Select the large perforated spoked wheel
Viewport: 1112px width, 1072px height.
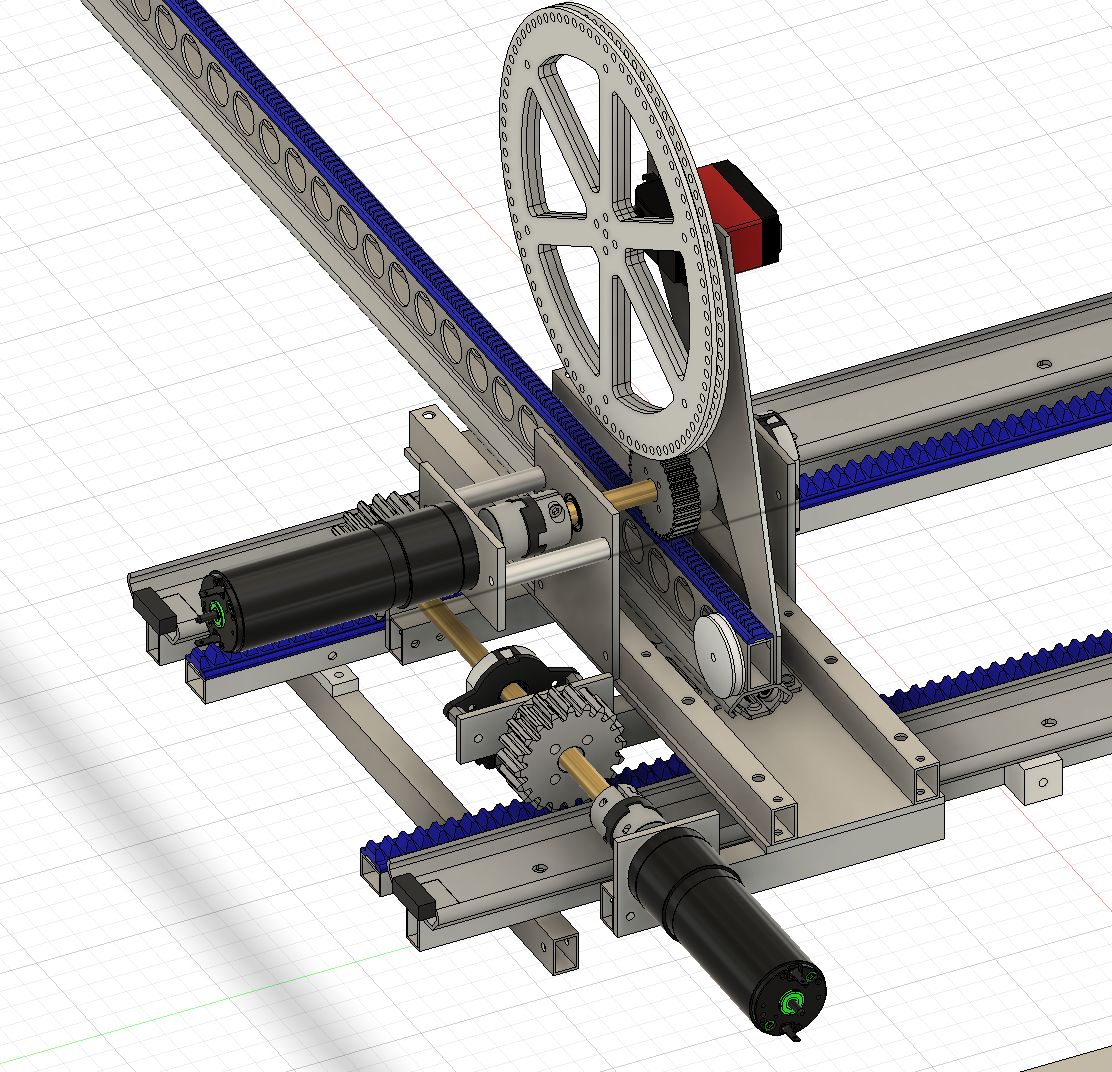click(613, 230)
